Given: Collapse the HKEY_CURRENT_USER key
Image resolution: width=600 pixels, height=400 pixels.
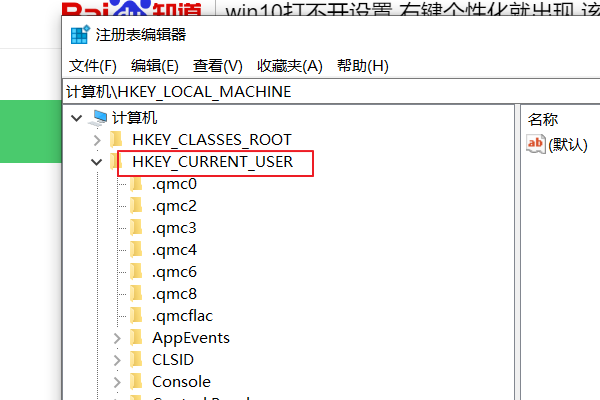Looking at the screenshot, I should click(x=96, y=162).
